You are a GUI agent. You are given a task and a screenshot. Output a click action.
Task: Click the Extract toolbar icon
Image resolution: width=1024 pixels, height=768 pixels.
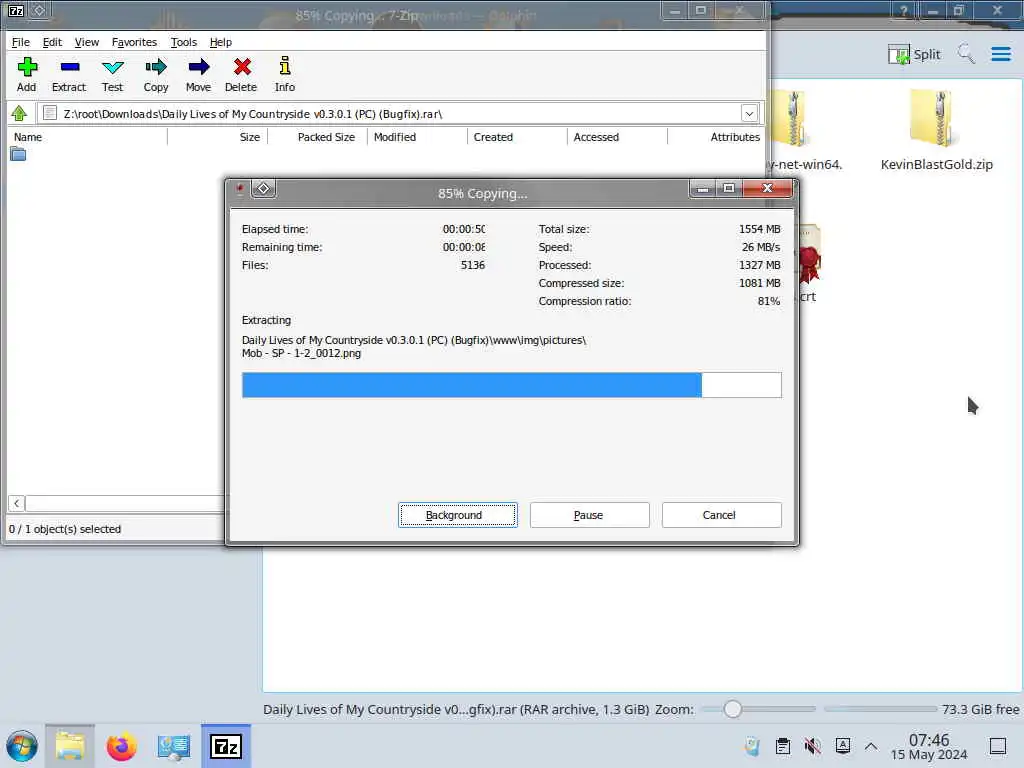69,74
